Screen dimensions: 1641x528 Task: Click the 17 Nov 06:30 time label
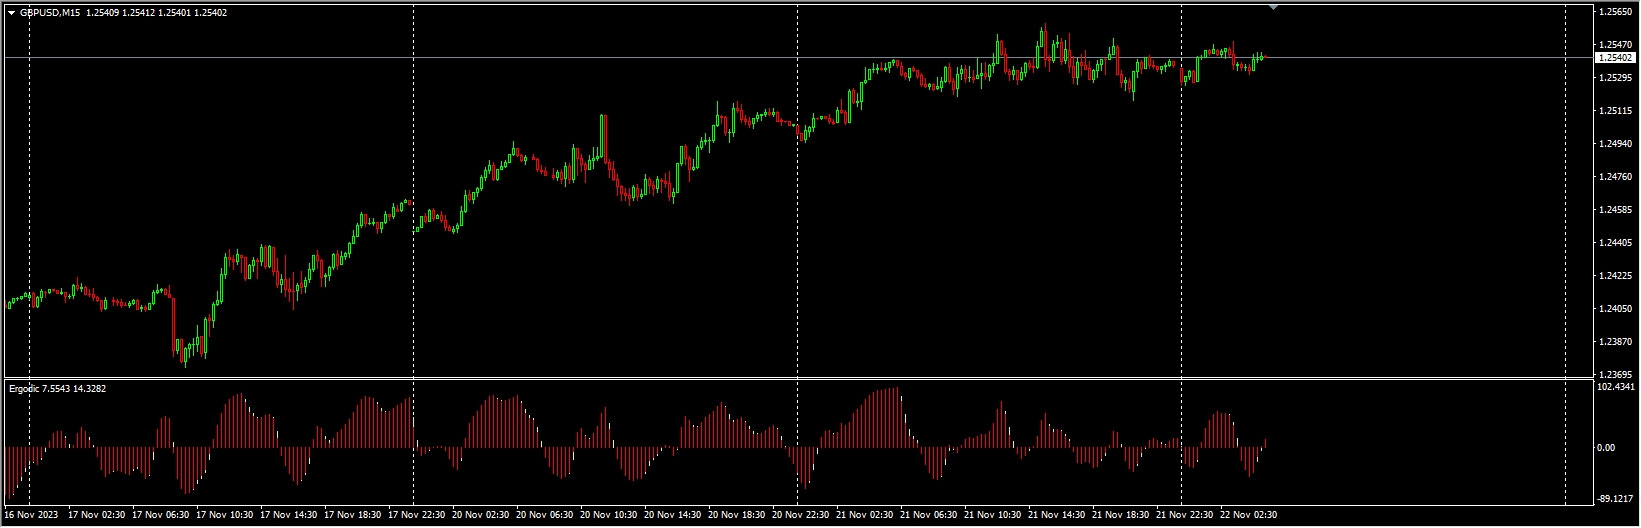pyautogui.click(x=159, y=515)
